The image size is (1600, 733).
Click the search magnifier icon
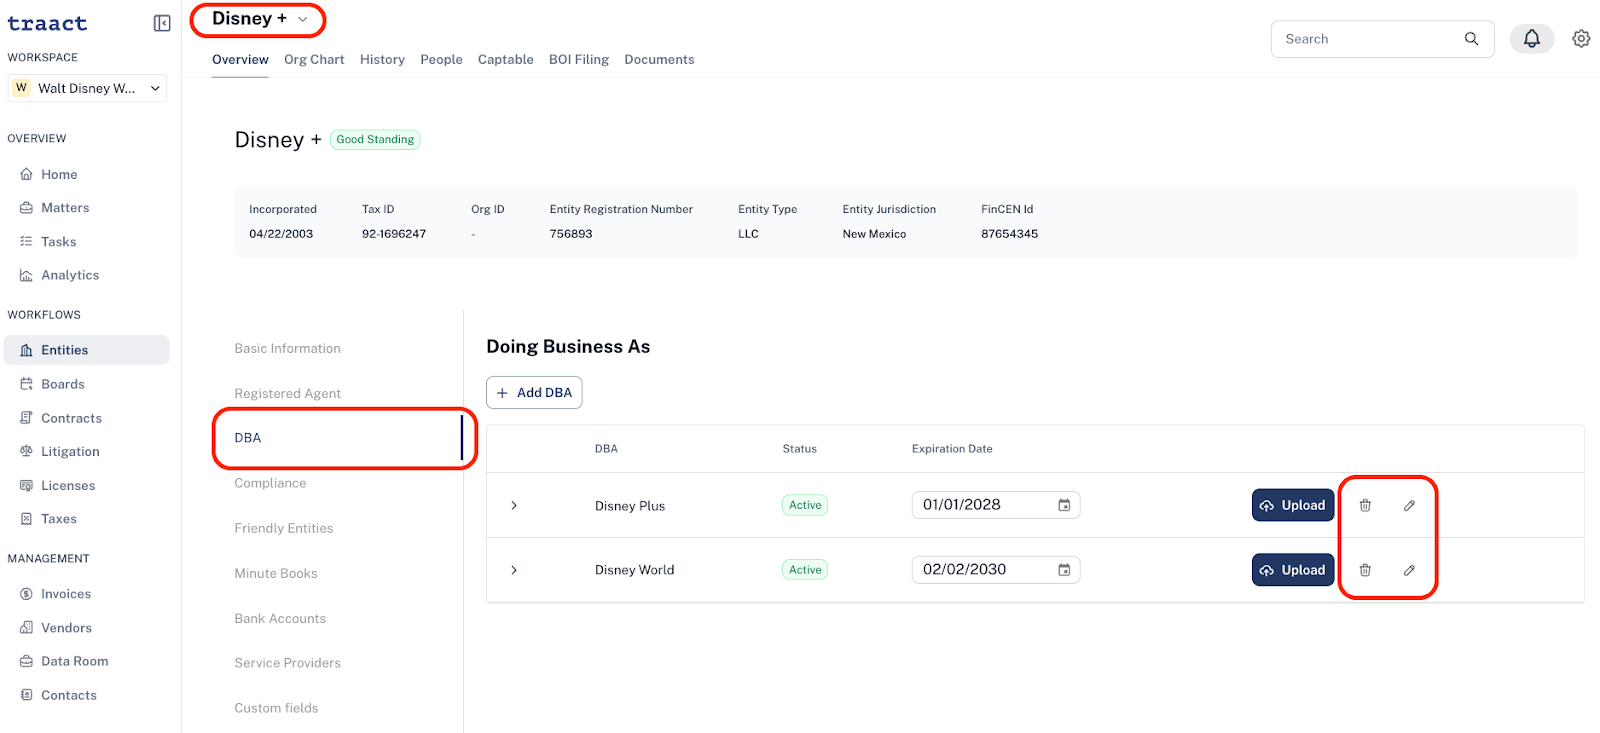(1471, 39)
